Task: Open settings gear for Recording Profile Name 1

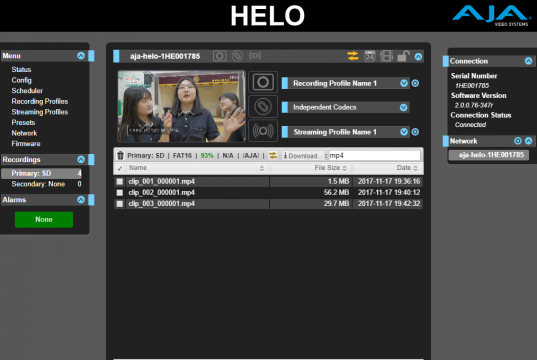Action: [415, 83]
